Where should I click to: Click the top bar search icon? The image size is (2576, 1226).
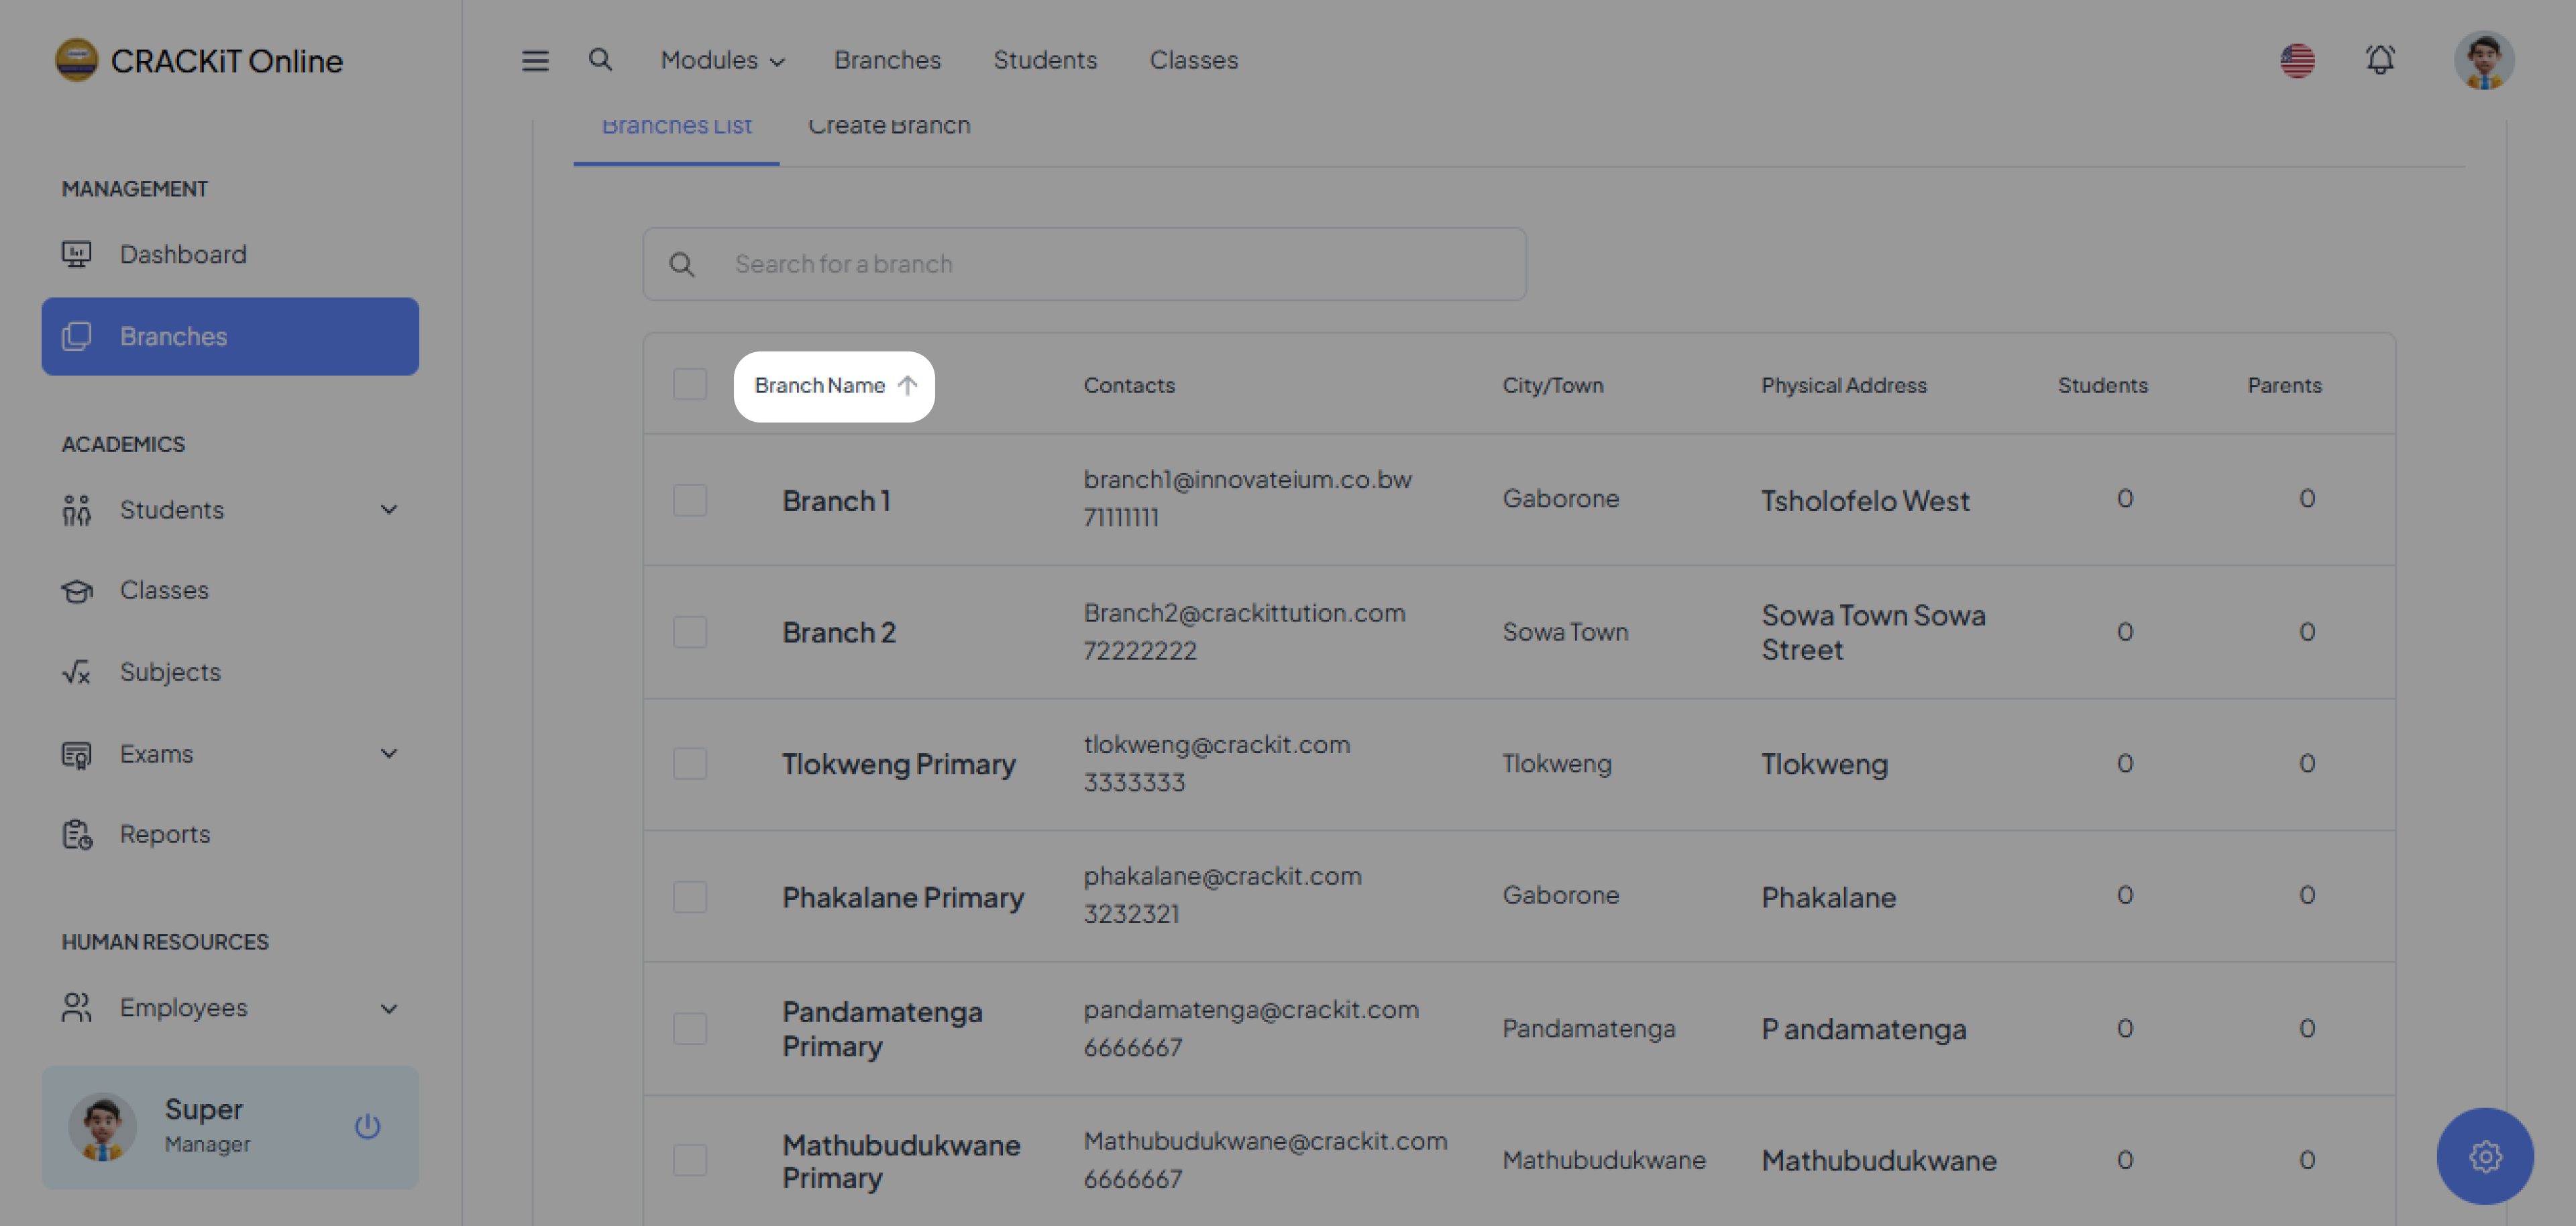[600, 60]
